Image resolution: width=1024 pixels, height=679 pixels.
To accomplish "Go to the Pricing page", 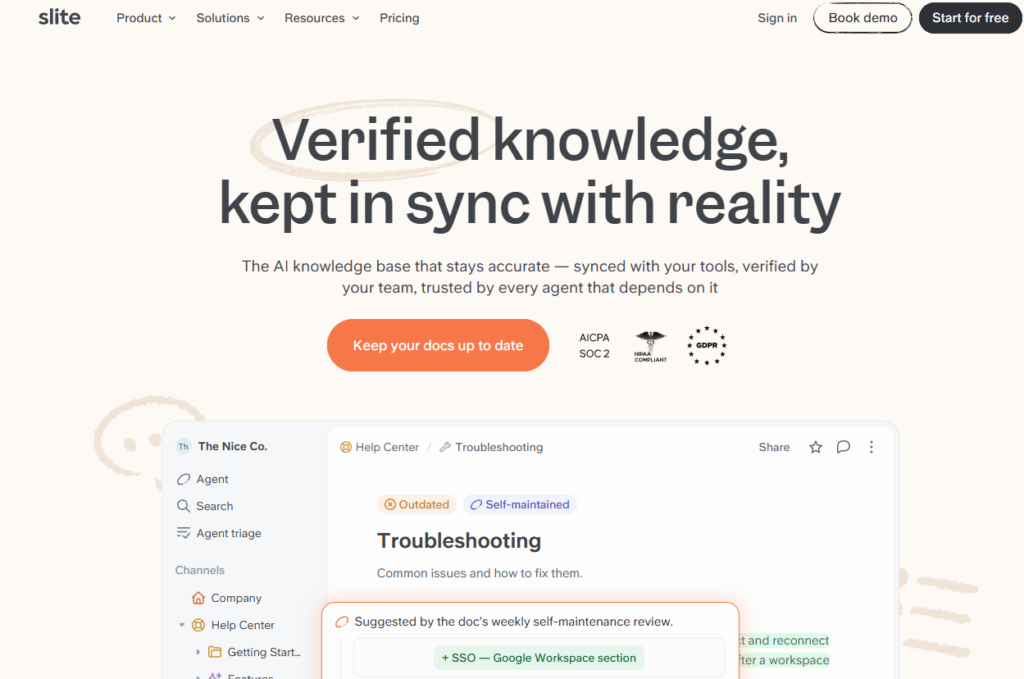I will pyautogui.click(x=399, y=18).
